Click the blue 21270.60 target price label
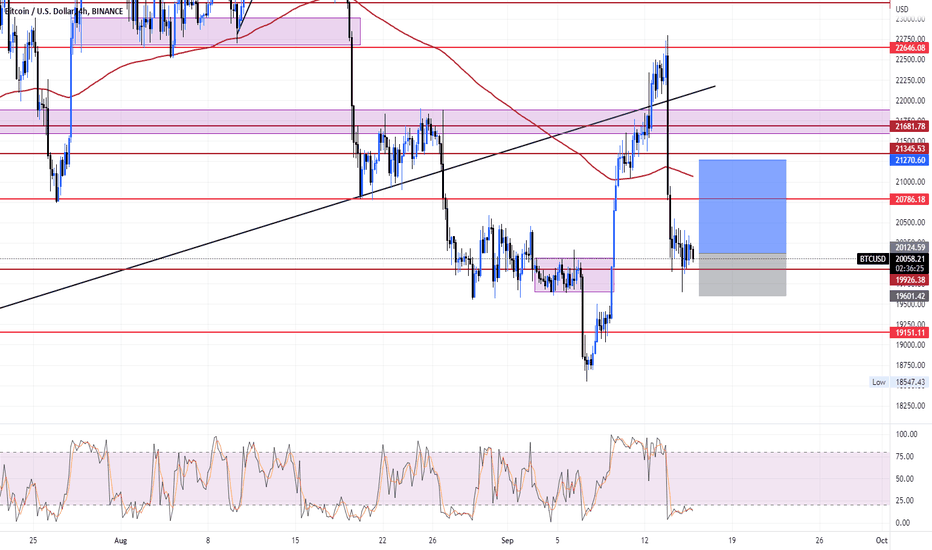Viewport: 932px width, 550px height. coord(909,160)
